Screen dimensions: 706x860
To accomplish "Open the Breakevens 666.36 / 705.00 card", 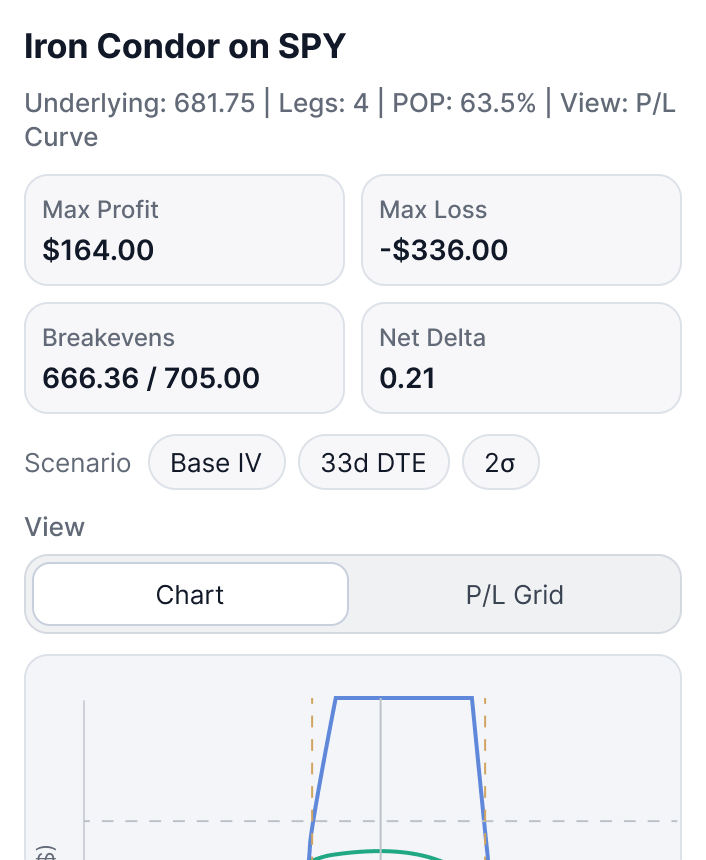I will [184, 358].
